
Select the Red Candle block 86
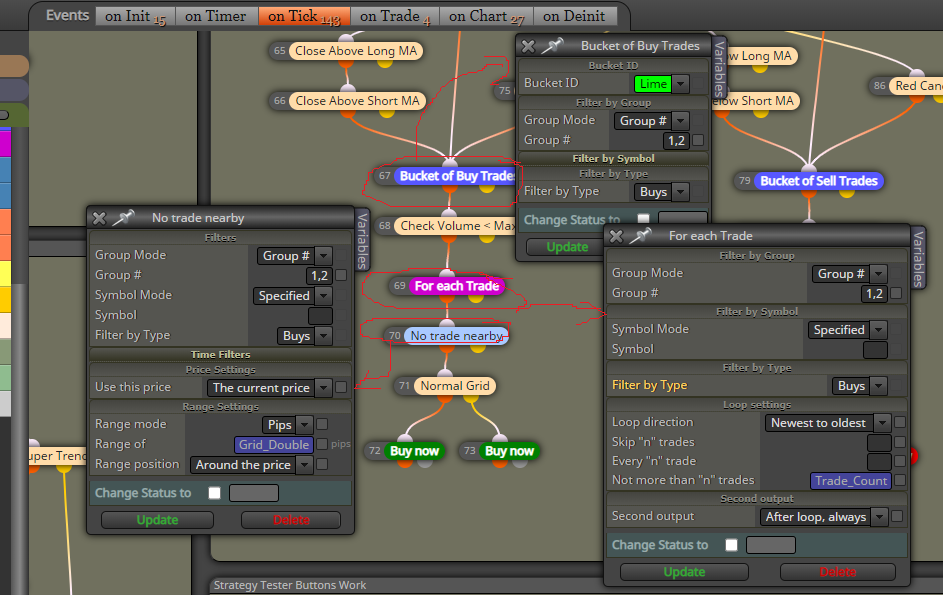(x=918, y=85)
